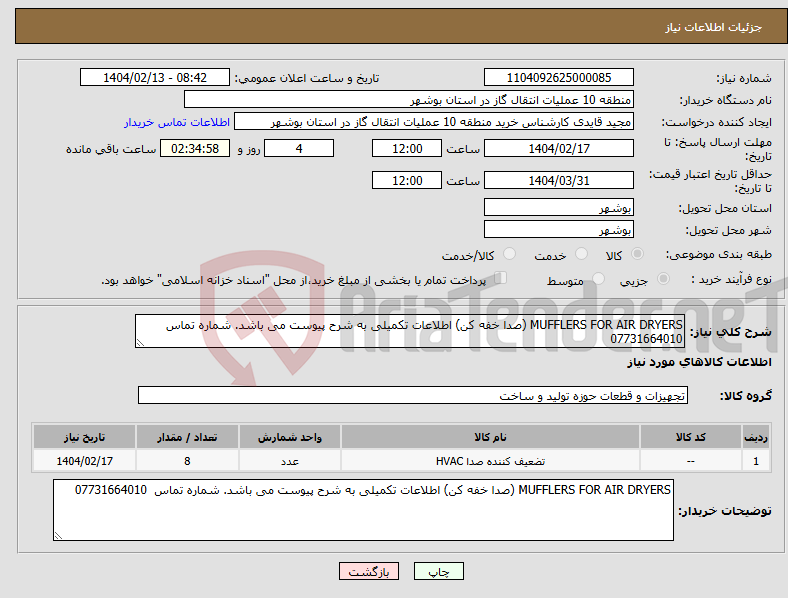Click the delivery province بوشهر field
This screenshot has height=598, width=788.
coord(559,207)
